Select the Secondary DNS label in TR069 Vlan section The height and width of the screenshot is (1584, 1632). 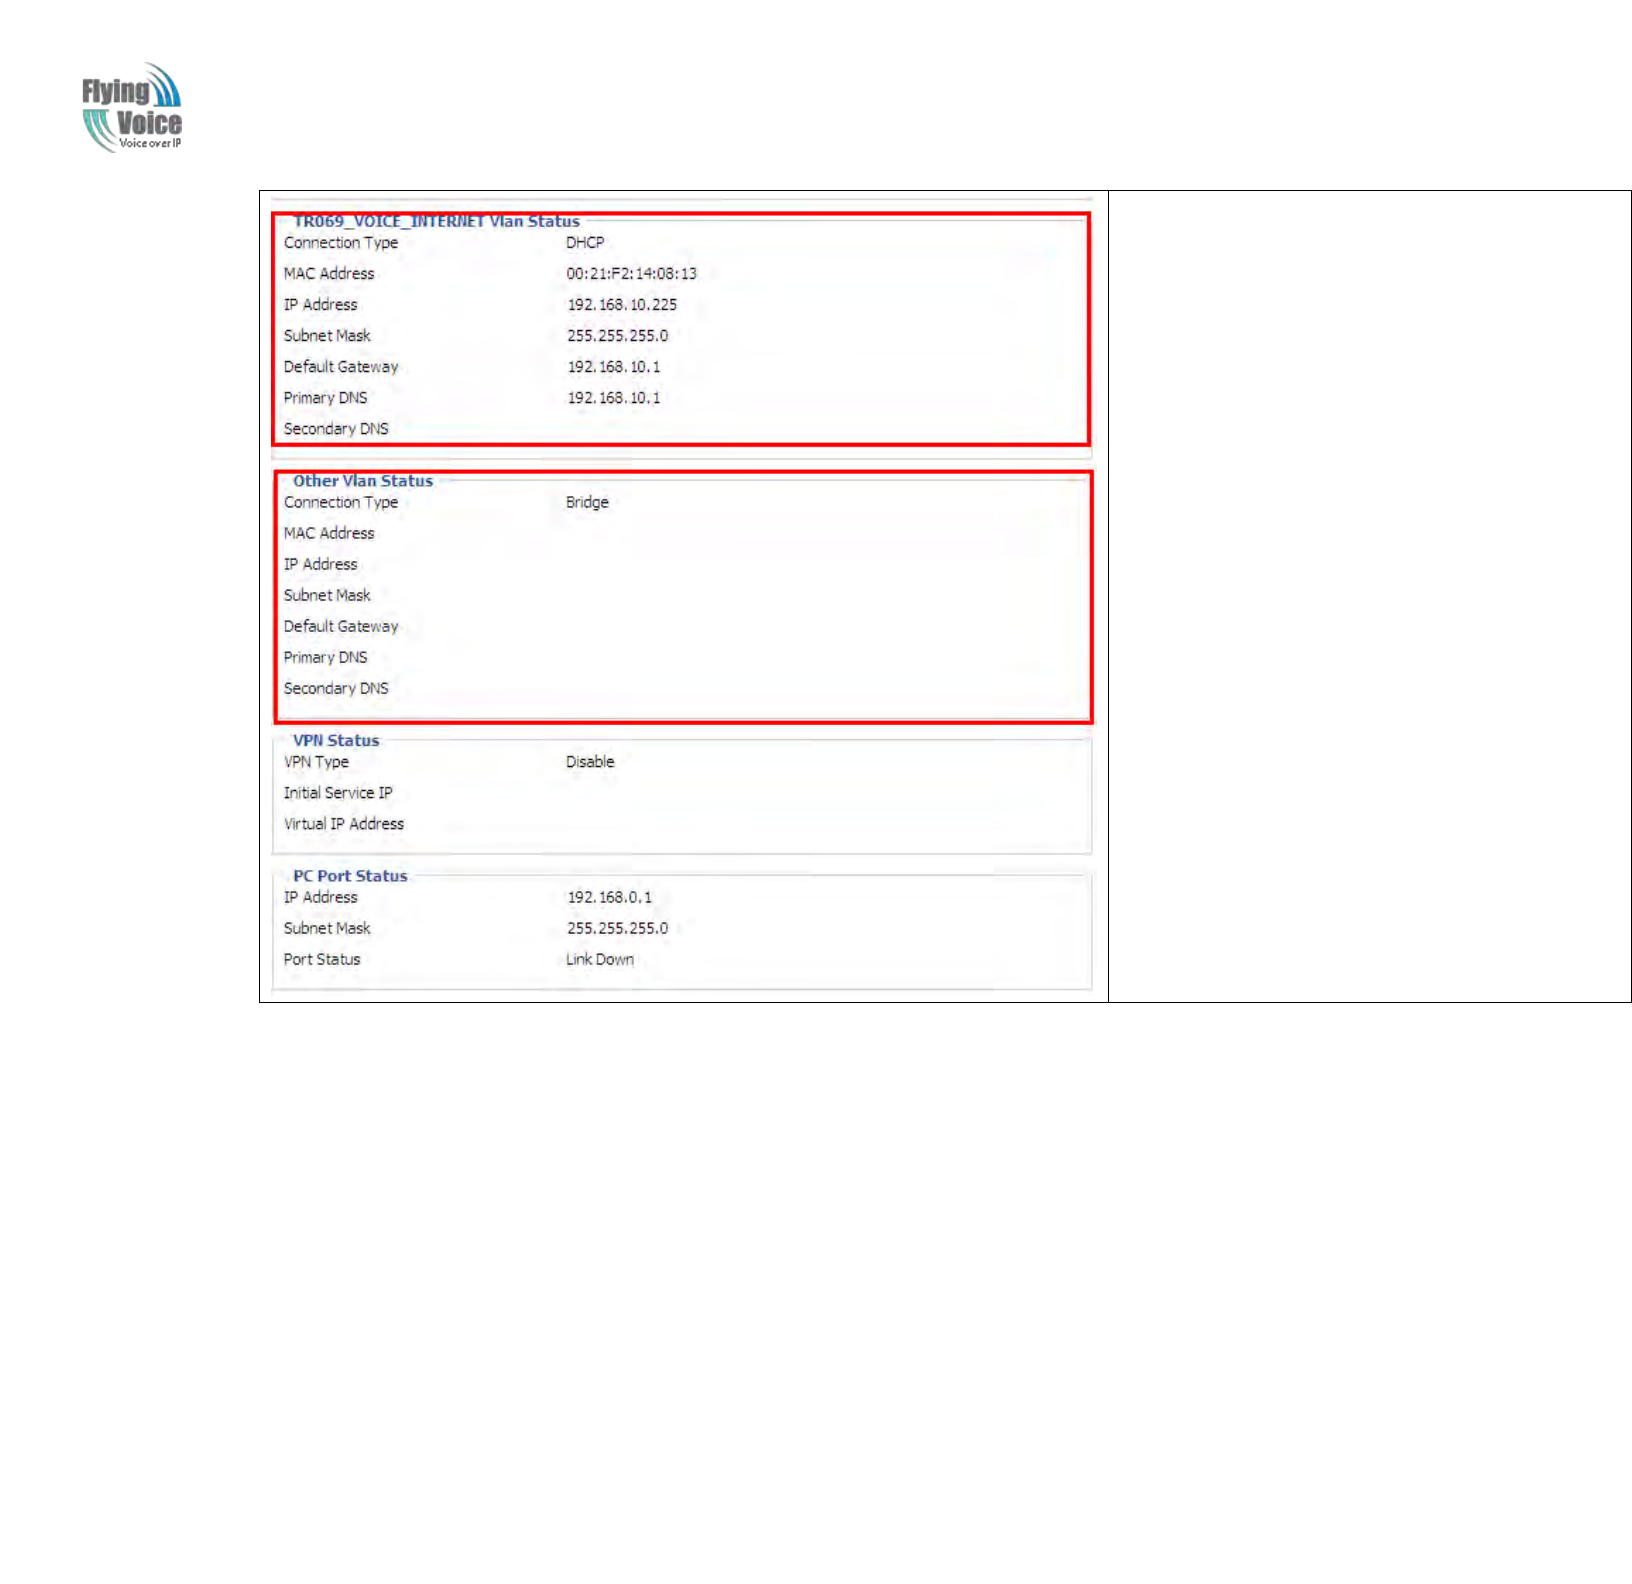(336, 429)
